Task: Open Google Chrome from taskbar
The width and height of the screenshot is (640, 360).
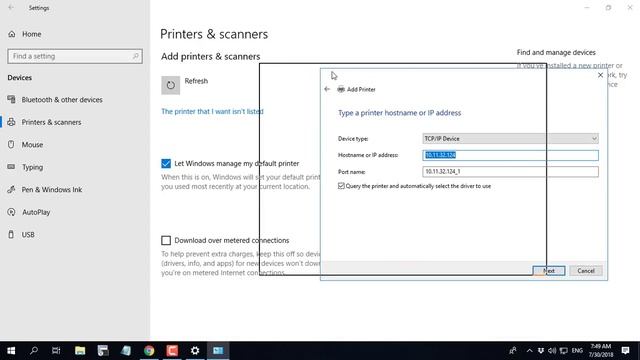Action: pyautogui.click(x=149, y=351)
